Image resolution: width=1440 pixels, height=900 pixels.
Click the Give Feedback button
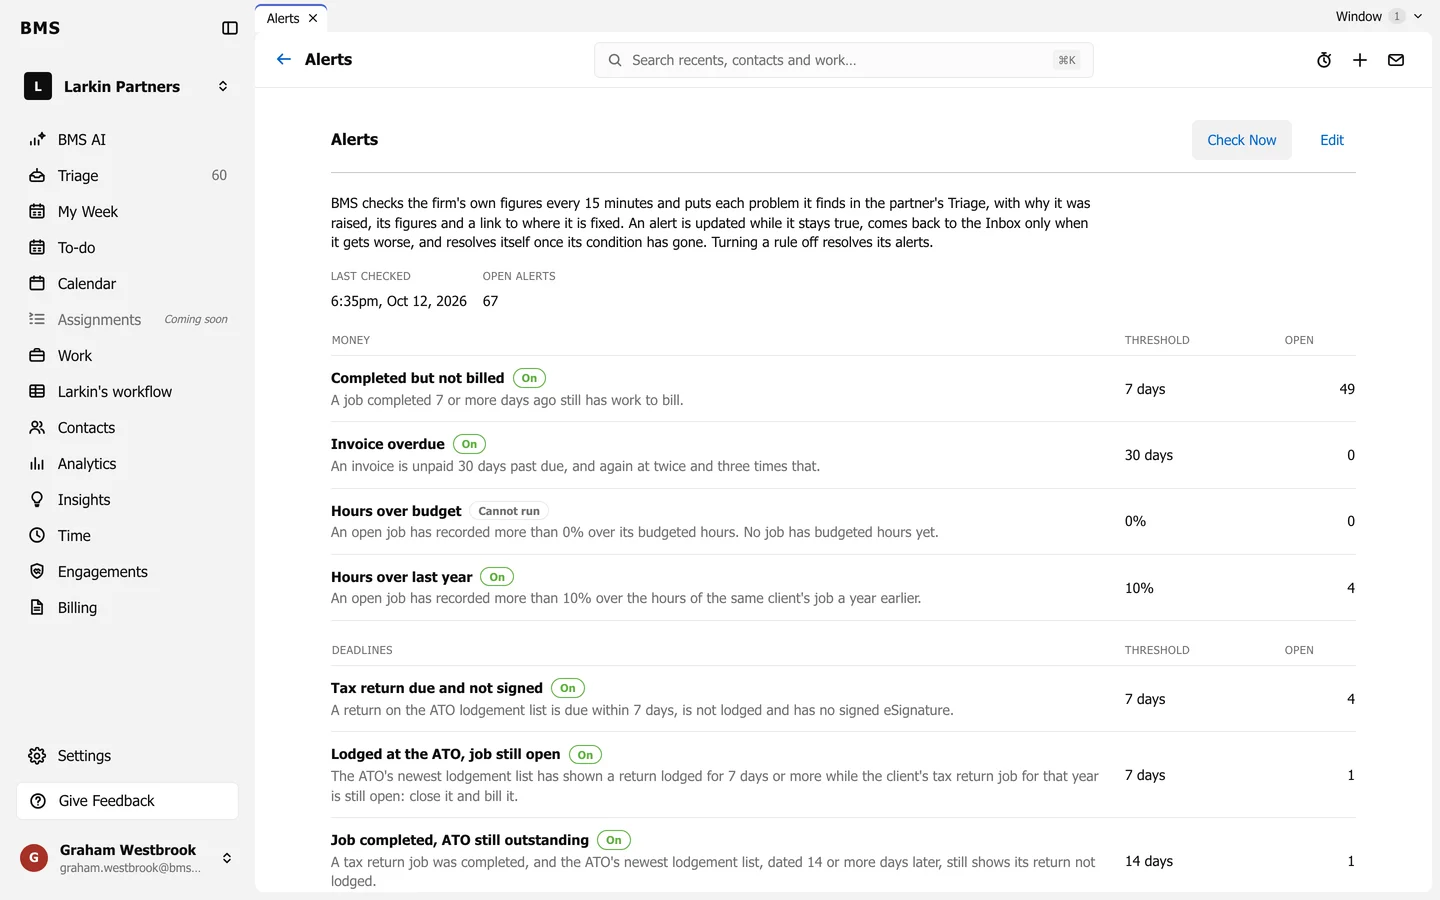(x=128, y=801)
